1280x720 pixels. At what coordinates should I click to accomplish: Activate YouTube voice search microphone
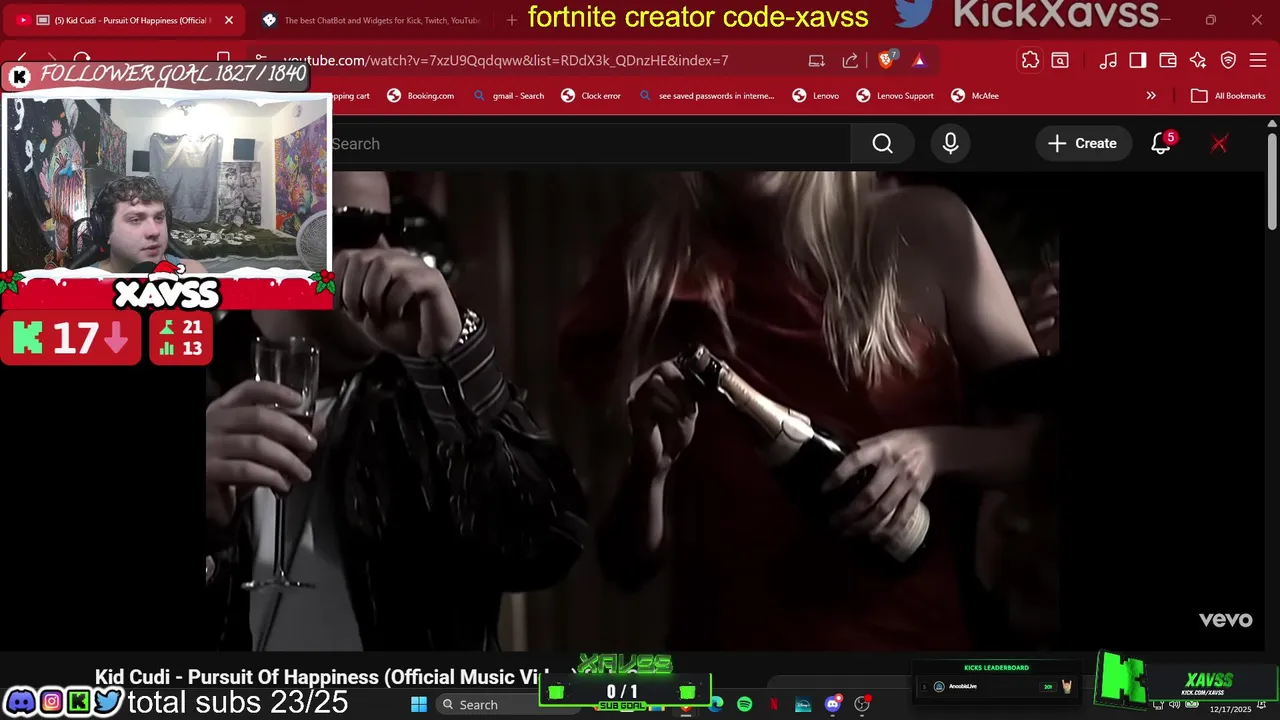pyautogui.click(x=950, y=144)
